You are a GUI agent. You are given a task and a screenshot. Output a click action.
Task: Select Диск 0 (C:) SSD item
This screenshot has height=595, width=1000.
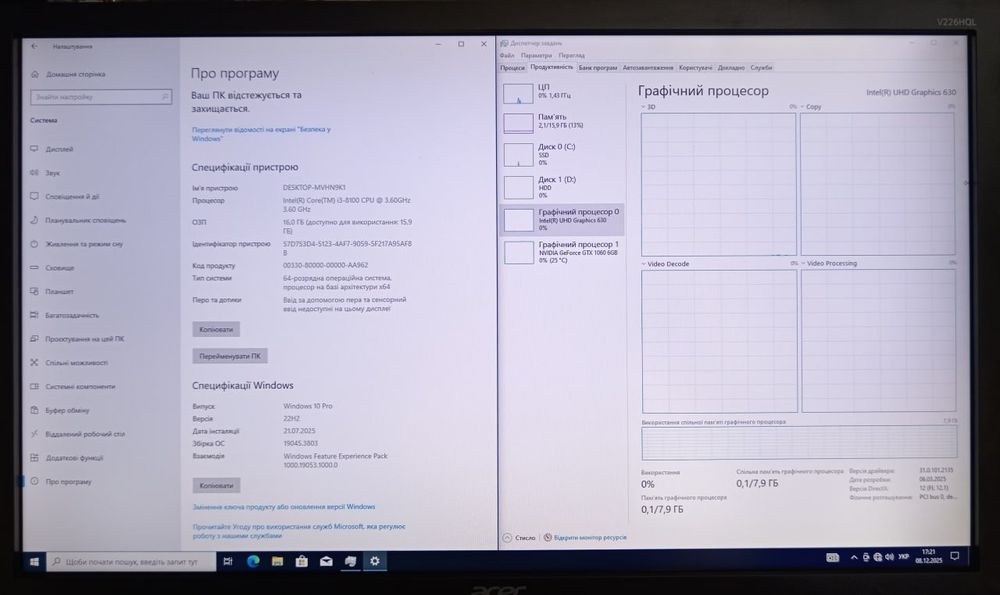tap(561, 155)
